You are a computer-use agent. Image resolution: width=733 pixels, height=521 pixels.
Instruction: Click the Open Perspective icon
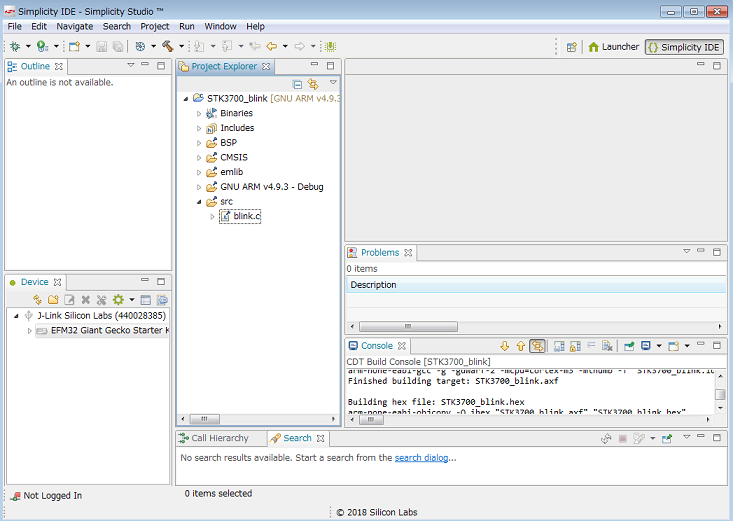click(x=572, y=47)
